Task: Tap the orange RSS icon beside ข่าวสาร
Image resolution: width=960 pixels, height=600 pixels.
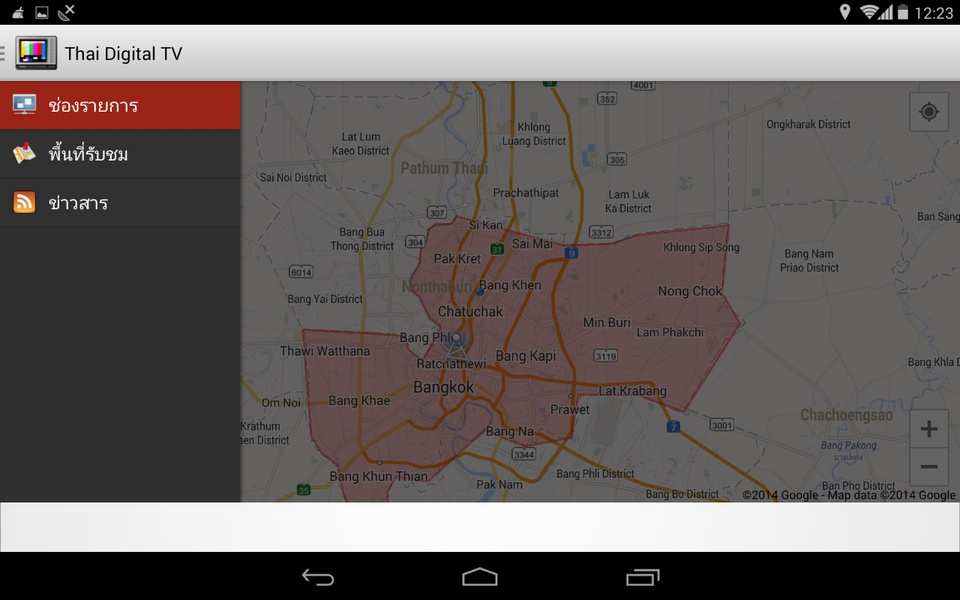Action: click(x=24, y=202)
